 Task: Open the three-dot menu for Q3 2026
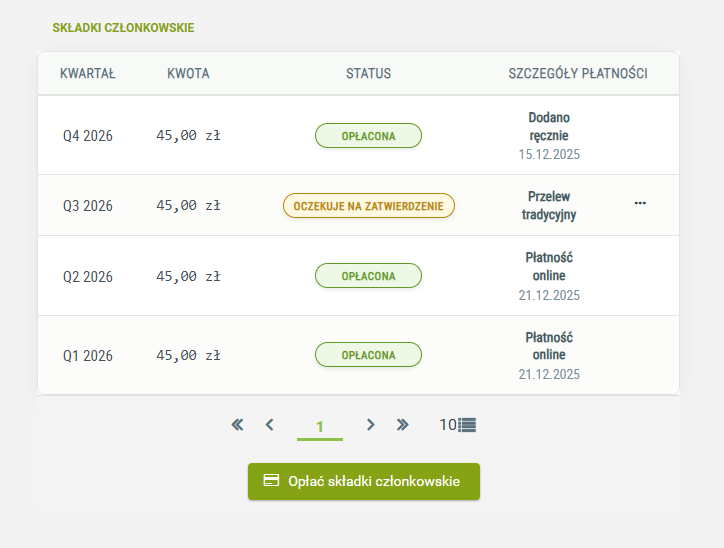click(640, 204)
